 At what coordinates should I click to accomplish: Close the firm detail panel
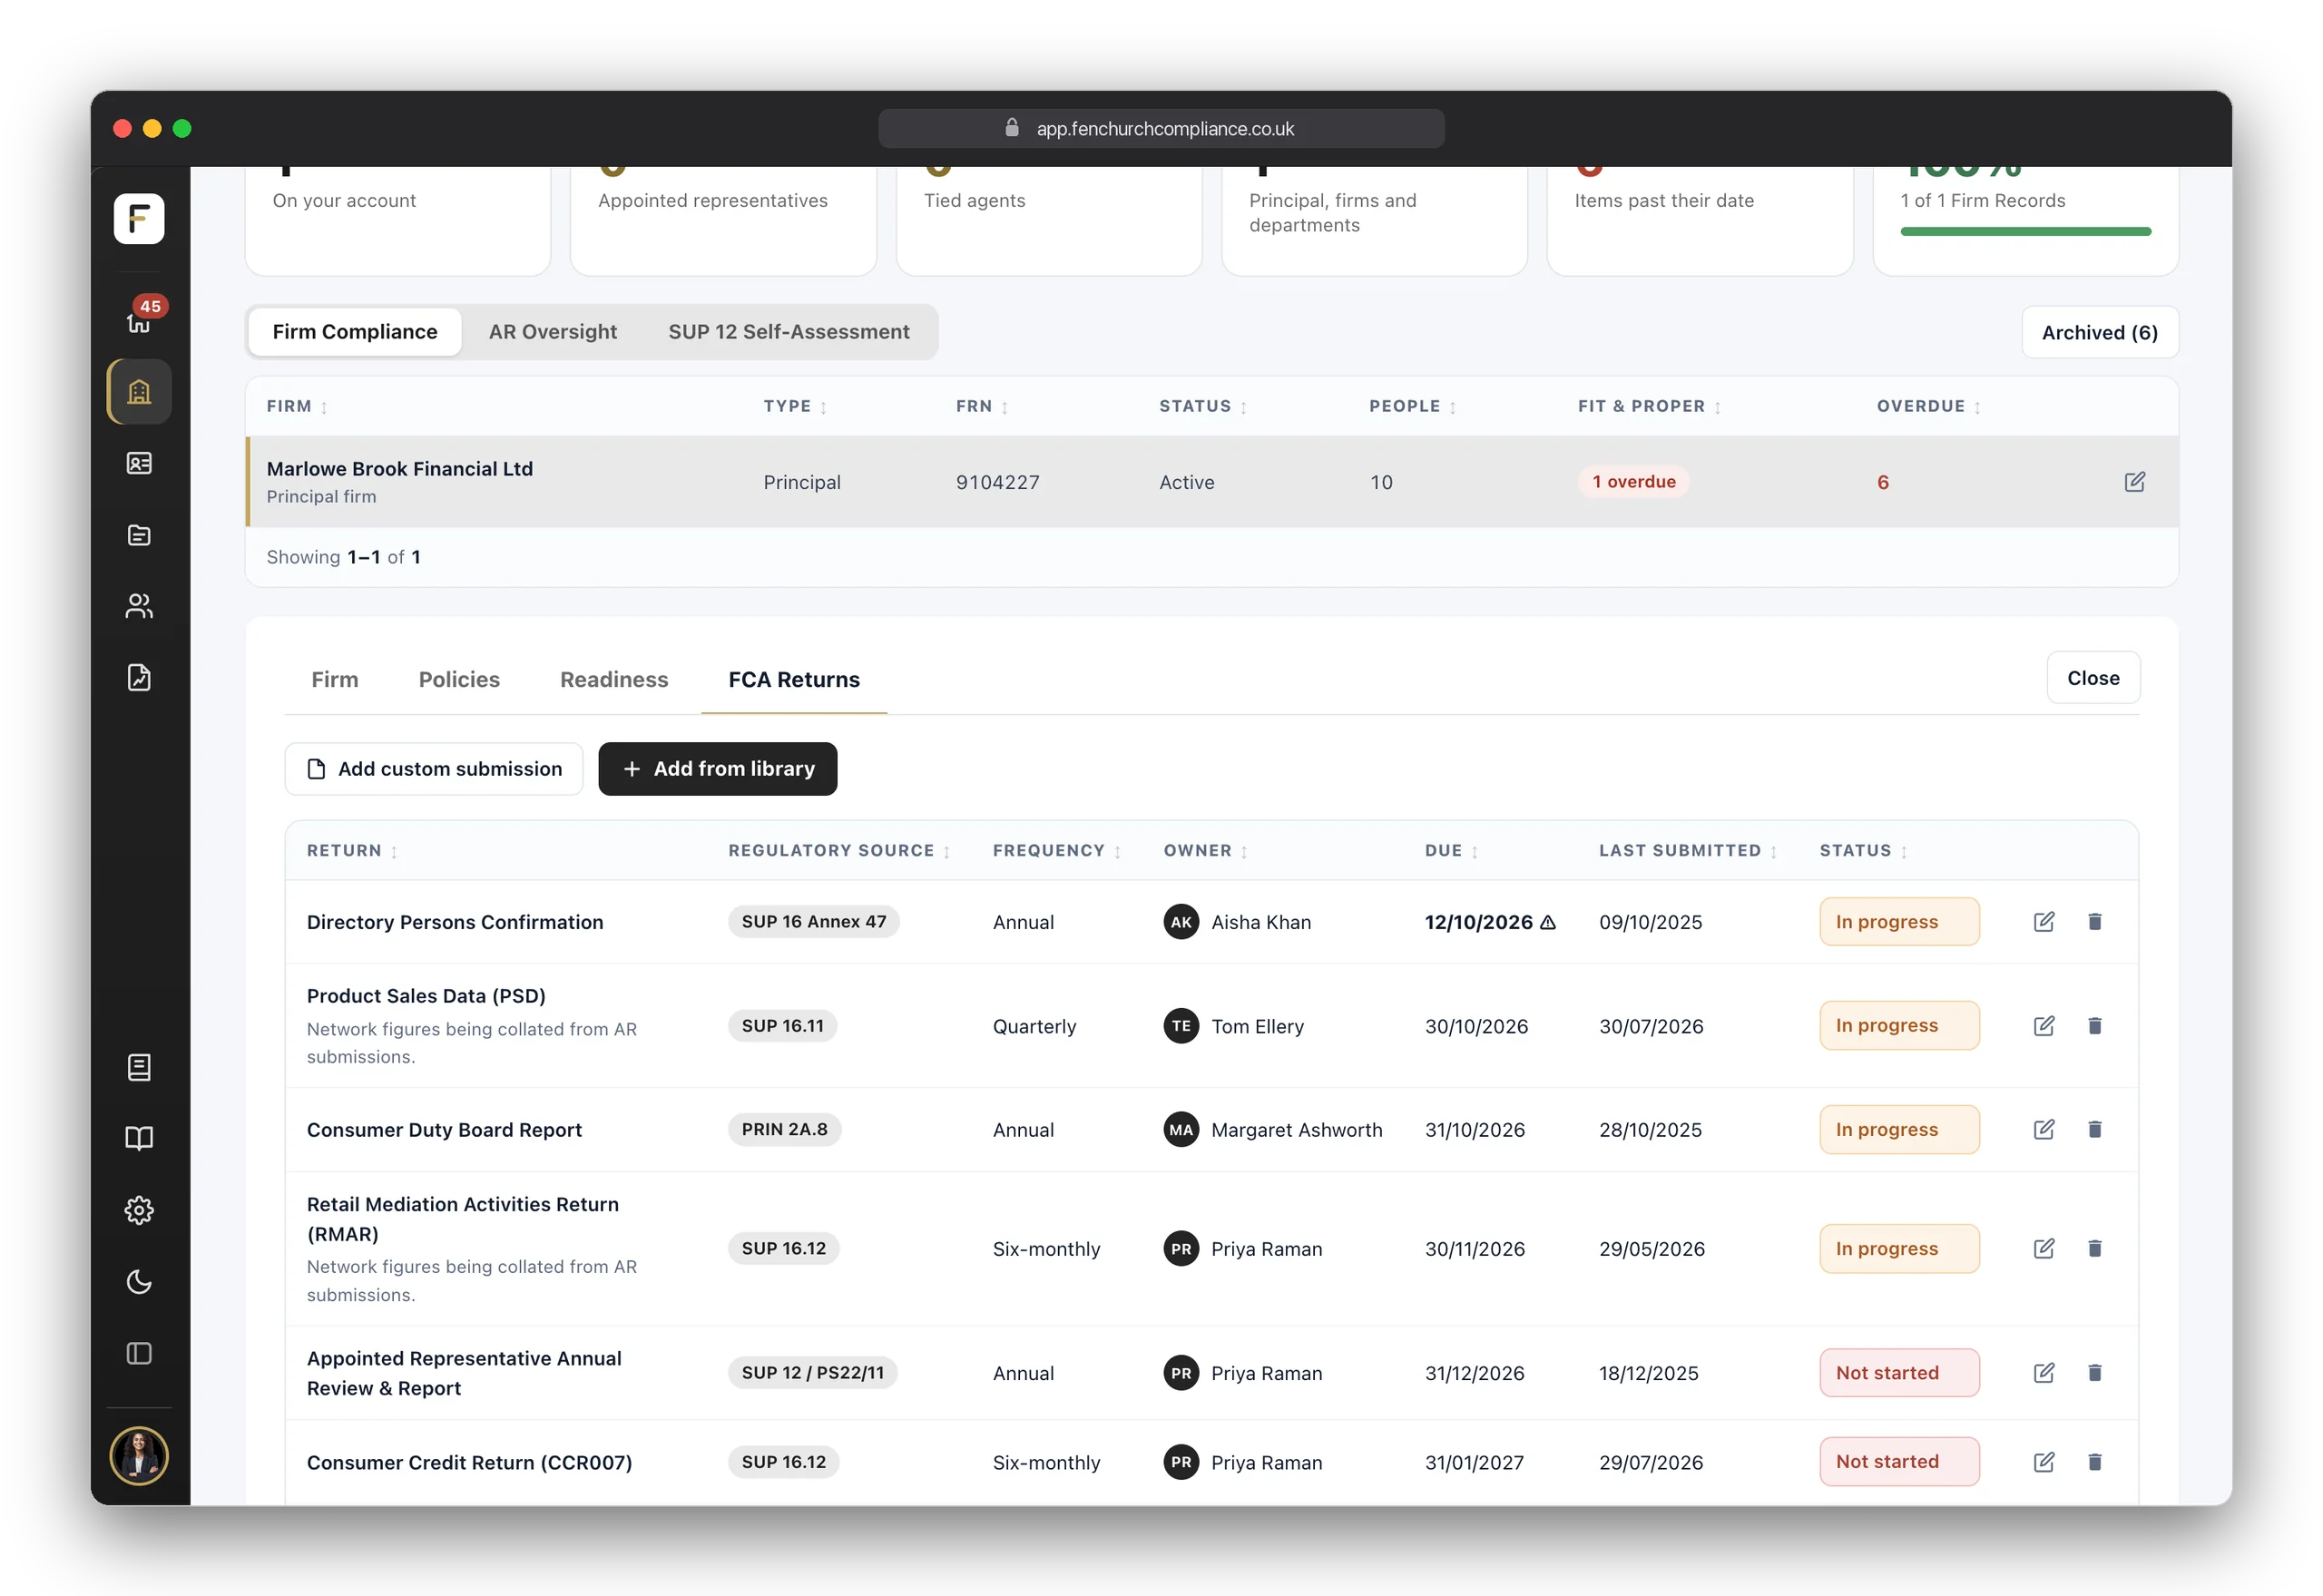2092,678
